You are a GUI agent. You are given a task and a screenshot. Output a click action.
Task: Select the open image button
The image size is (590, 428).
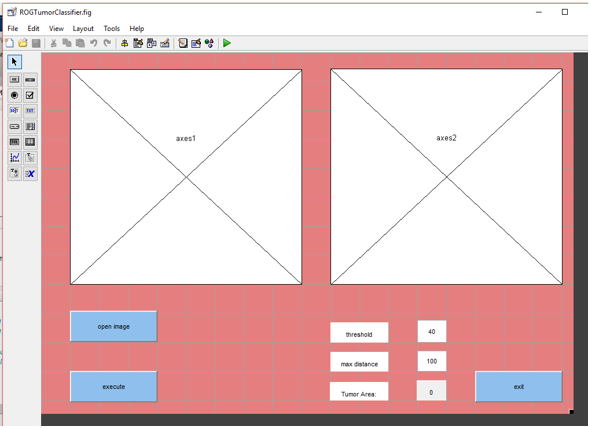tap(114, 326)
